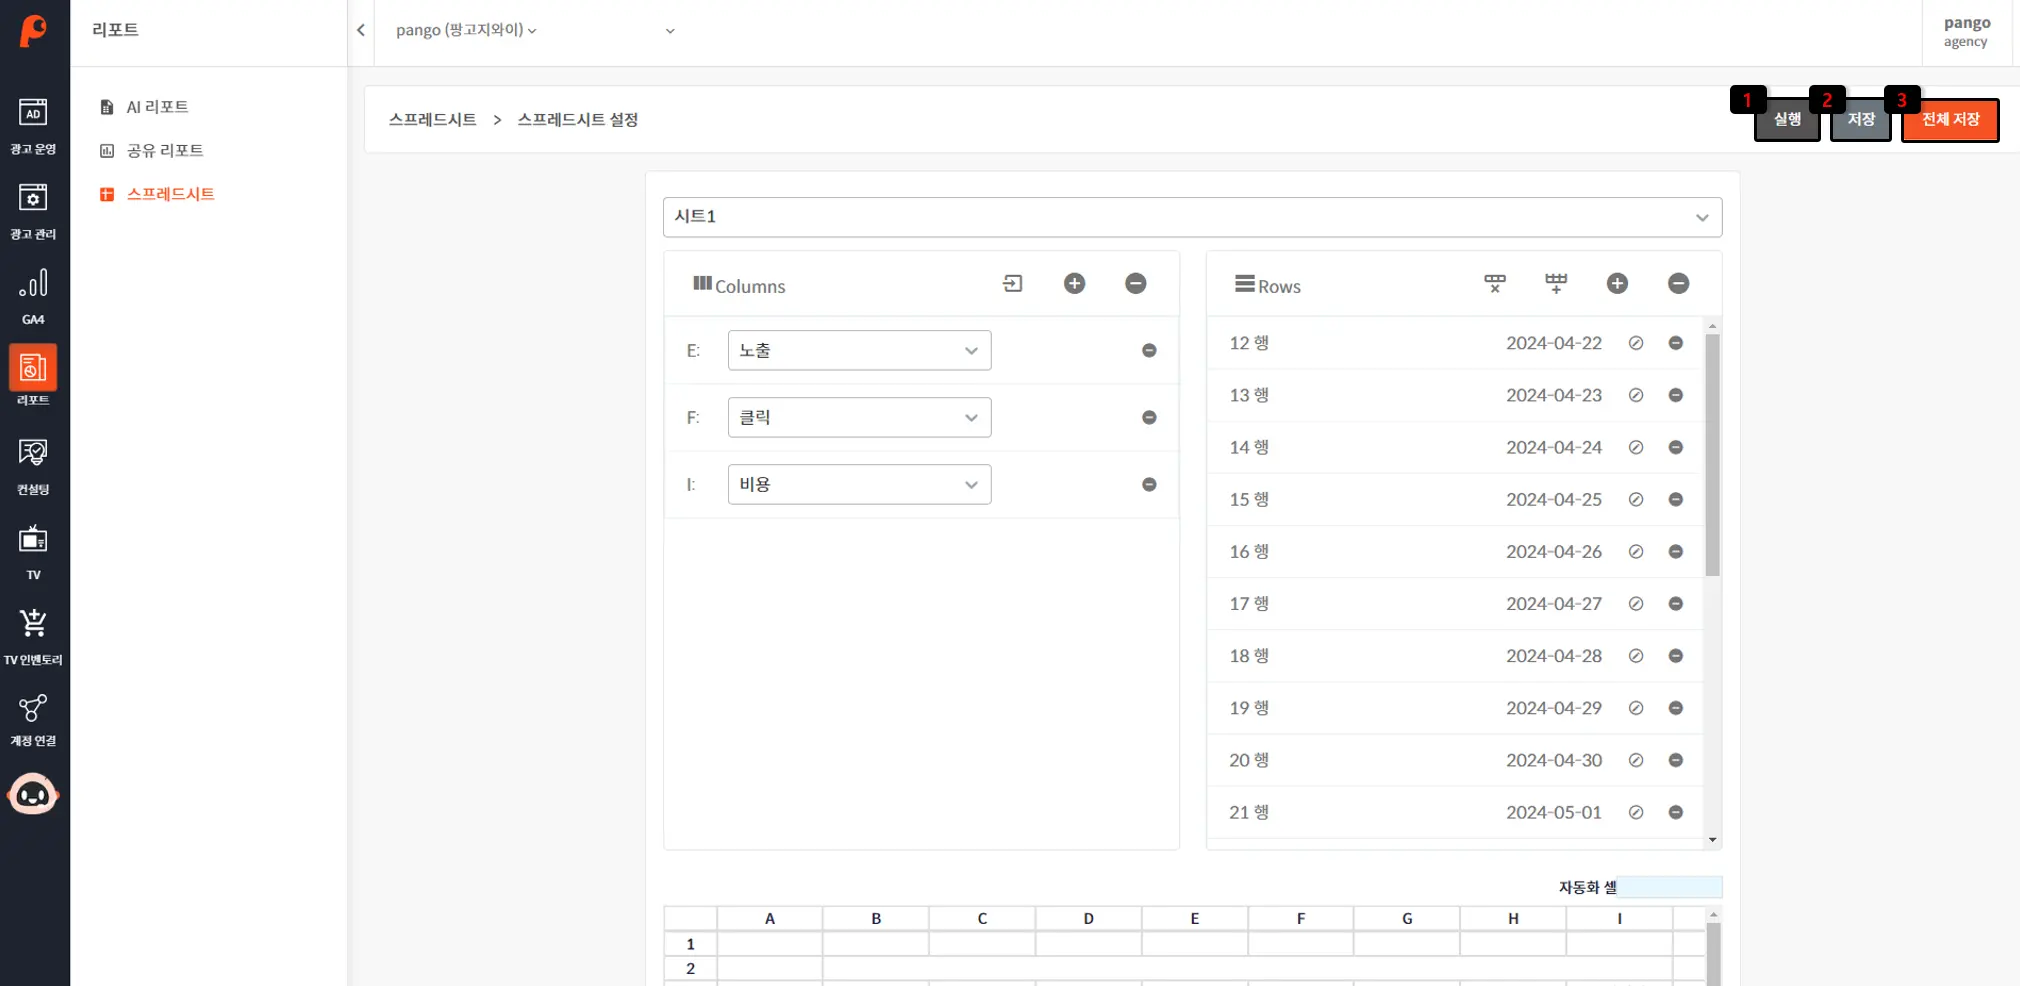Click the 전체 저장 save all button
The width and height of the screenshot is (2020, 986).
[1949, 120]
